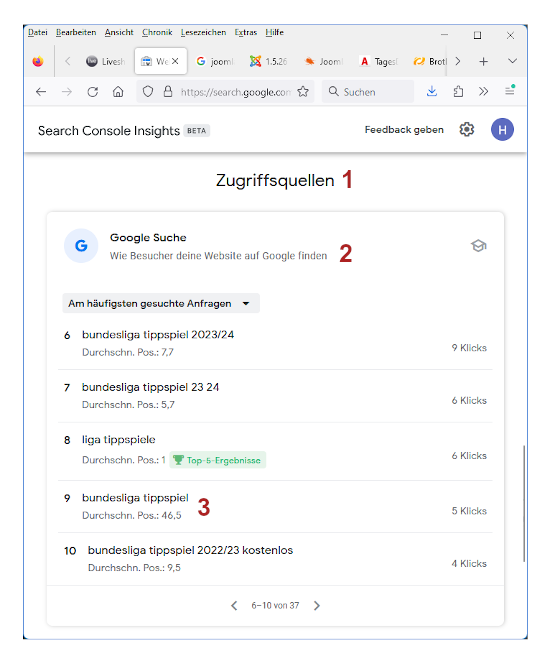Open the downloads panel
The image size is (560, 661).
point(432,91)
